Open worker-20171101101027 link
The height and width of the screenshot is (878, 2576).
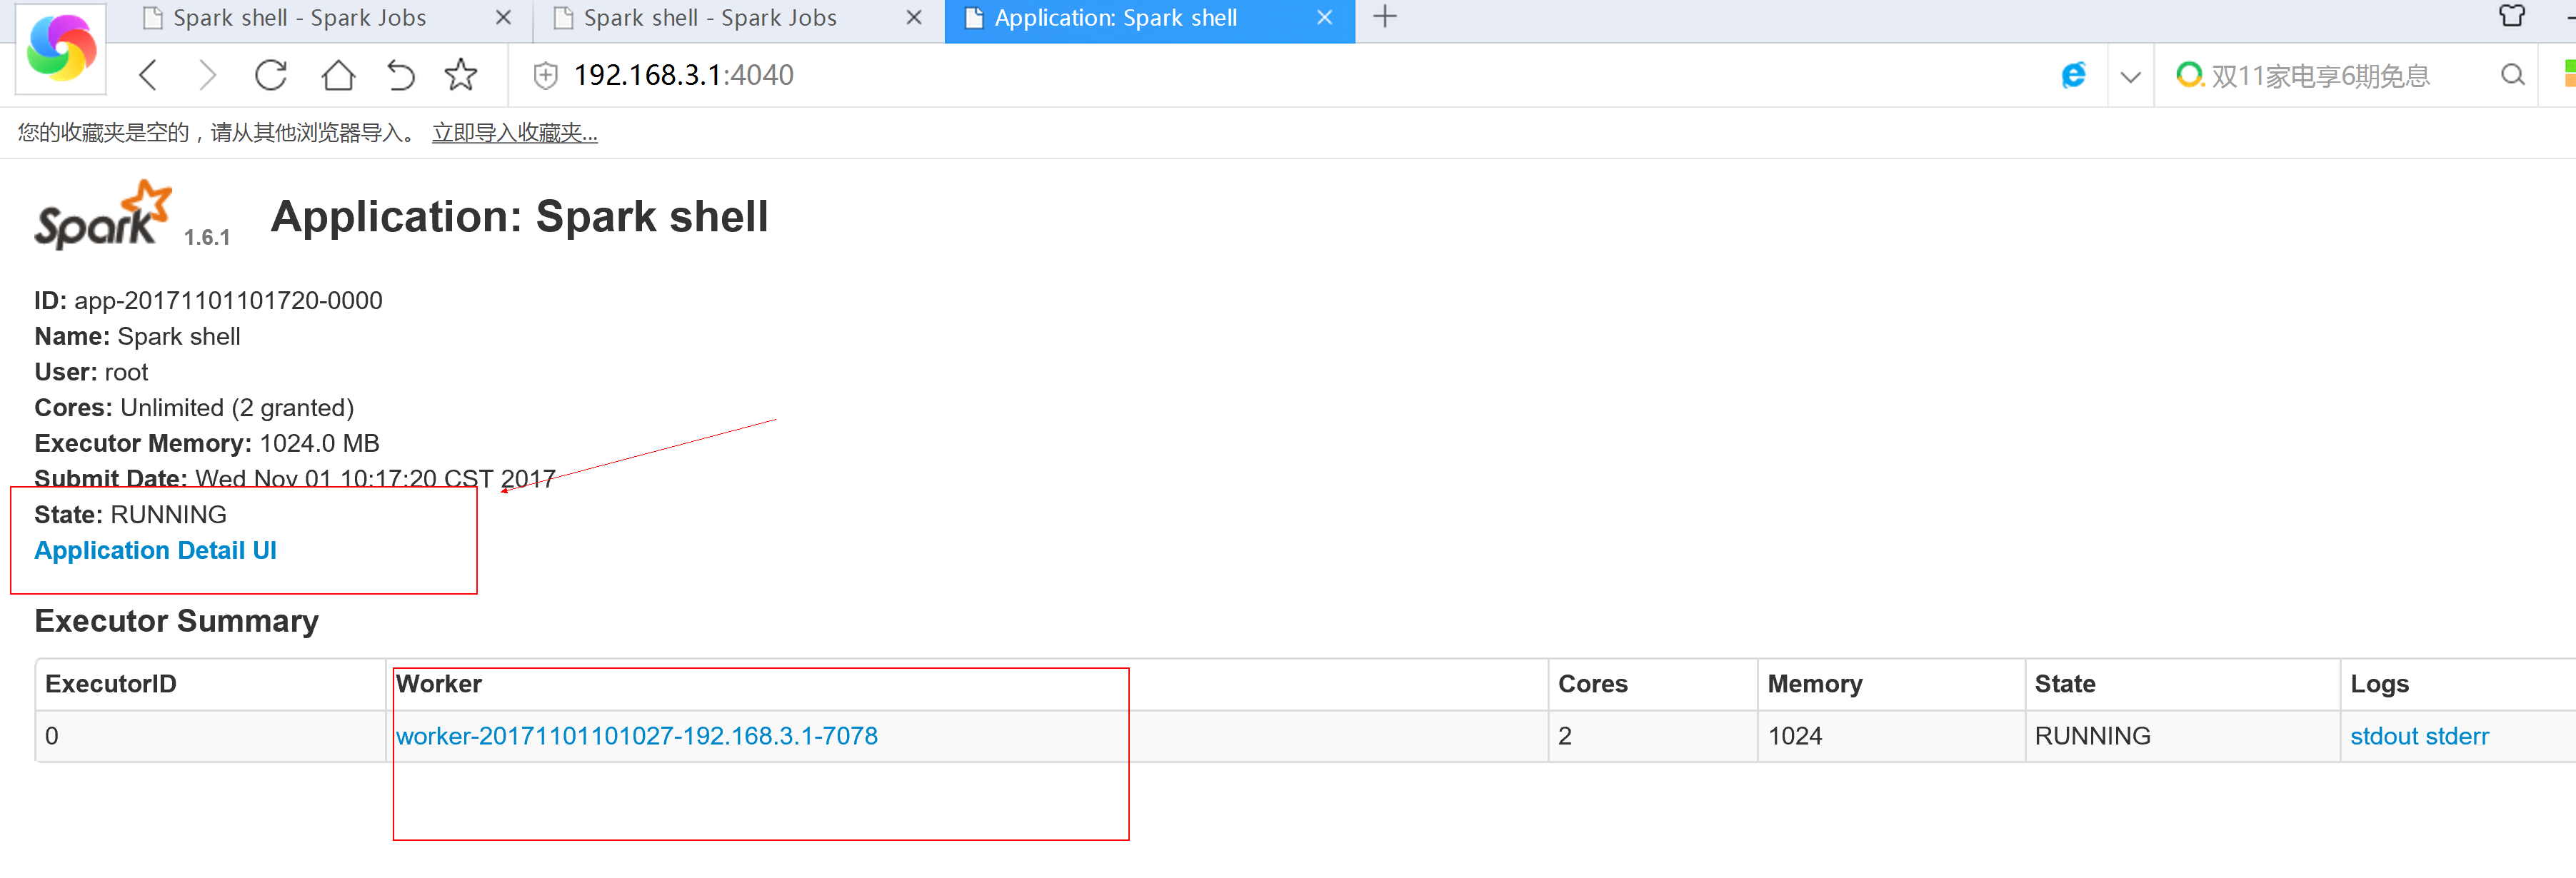(636, 736)
